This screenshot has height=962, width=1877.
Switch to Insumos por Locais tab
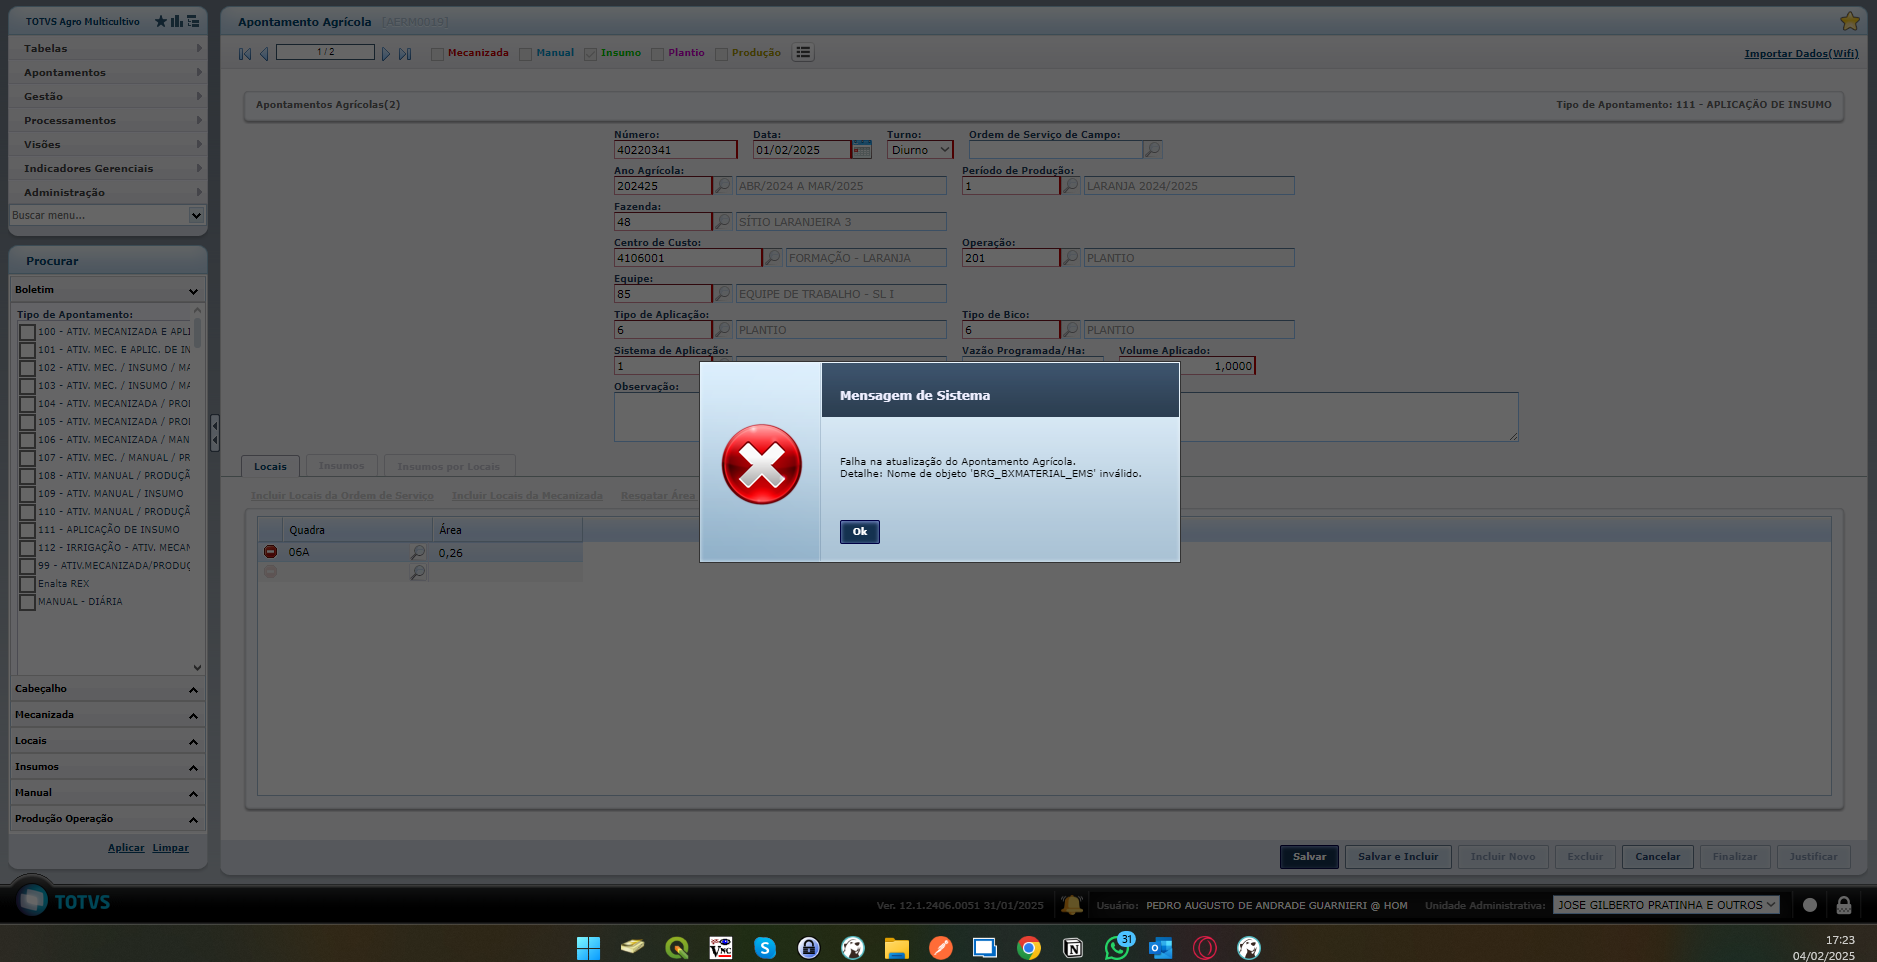coord(448,466)
